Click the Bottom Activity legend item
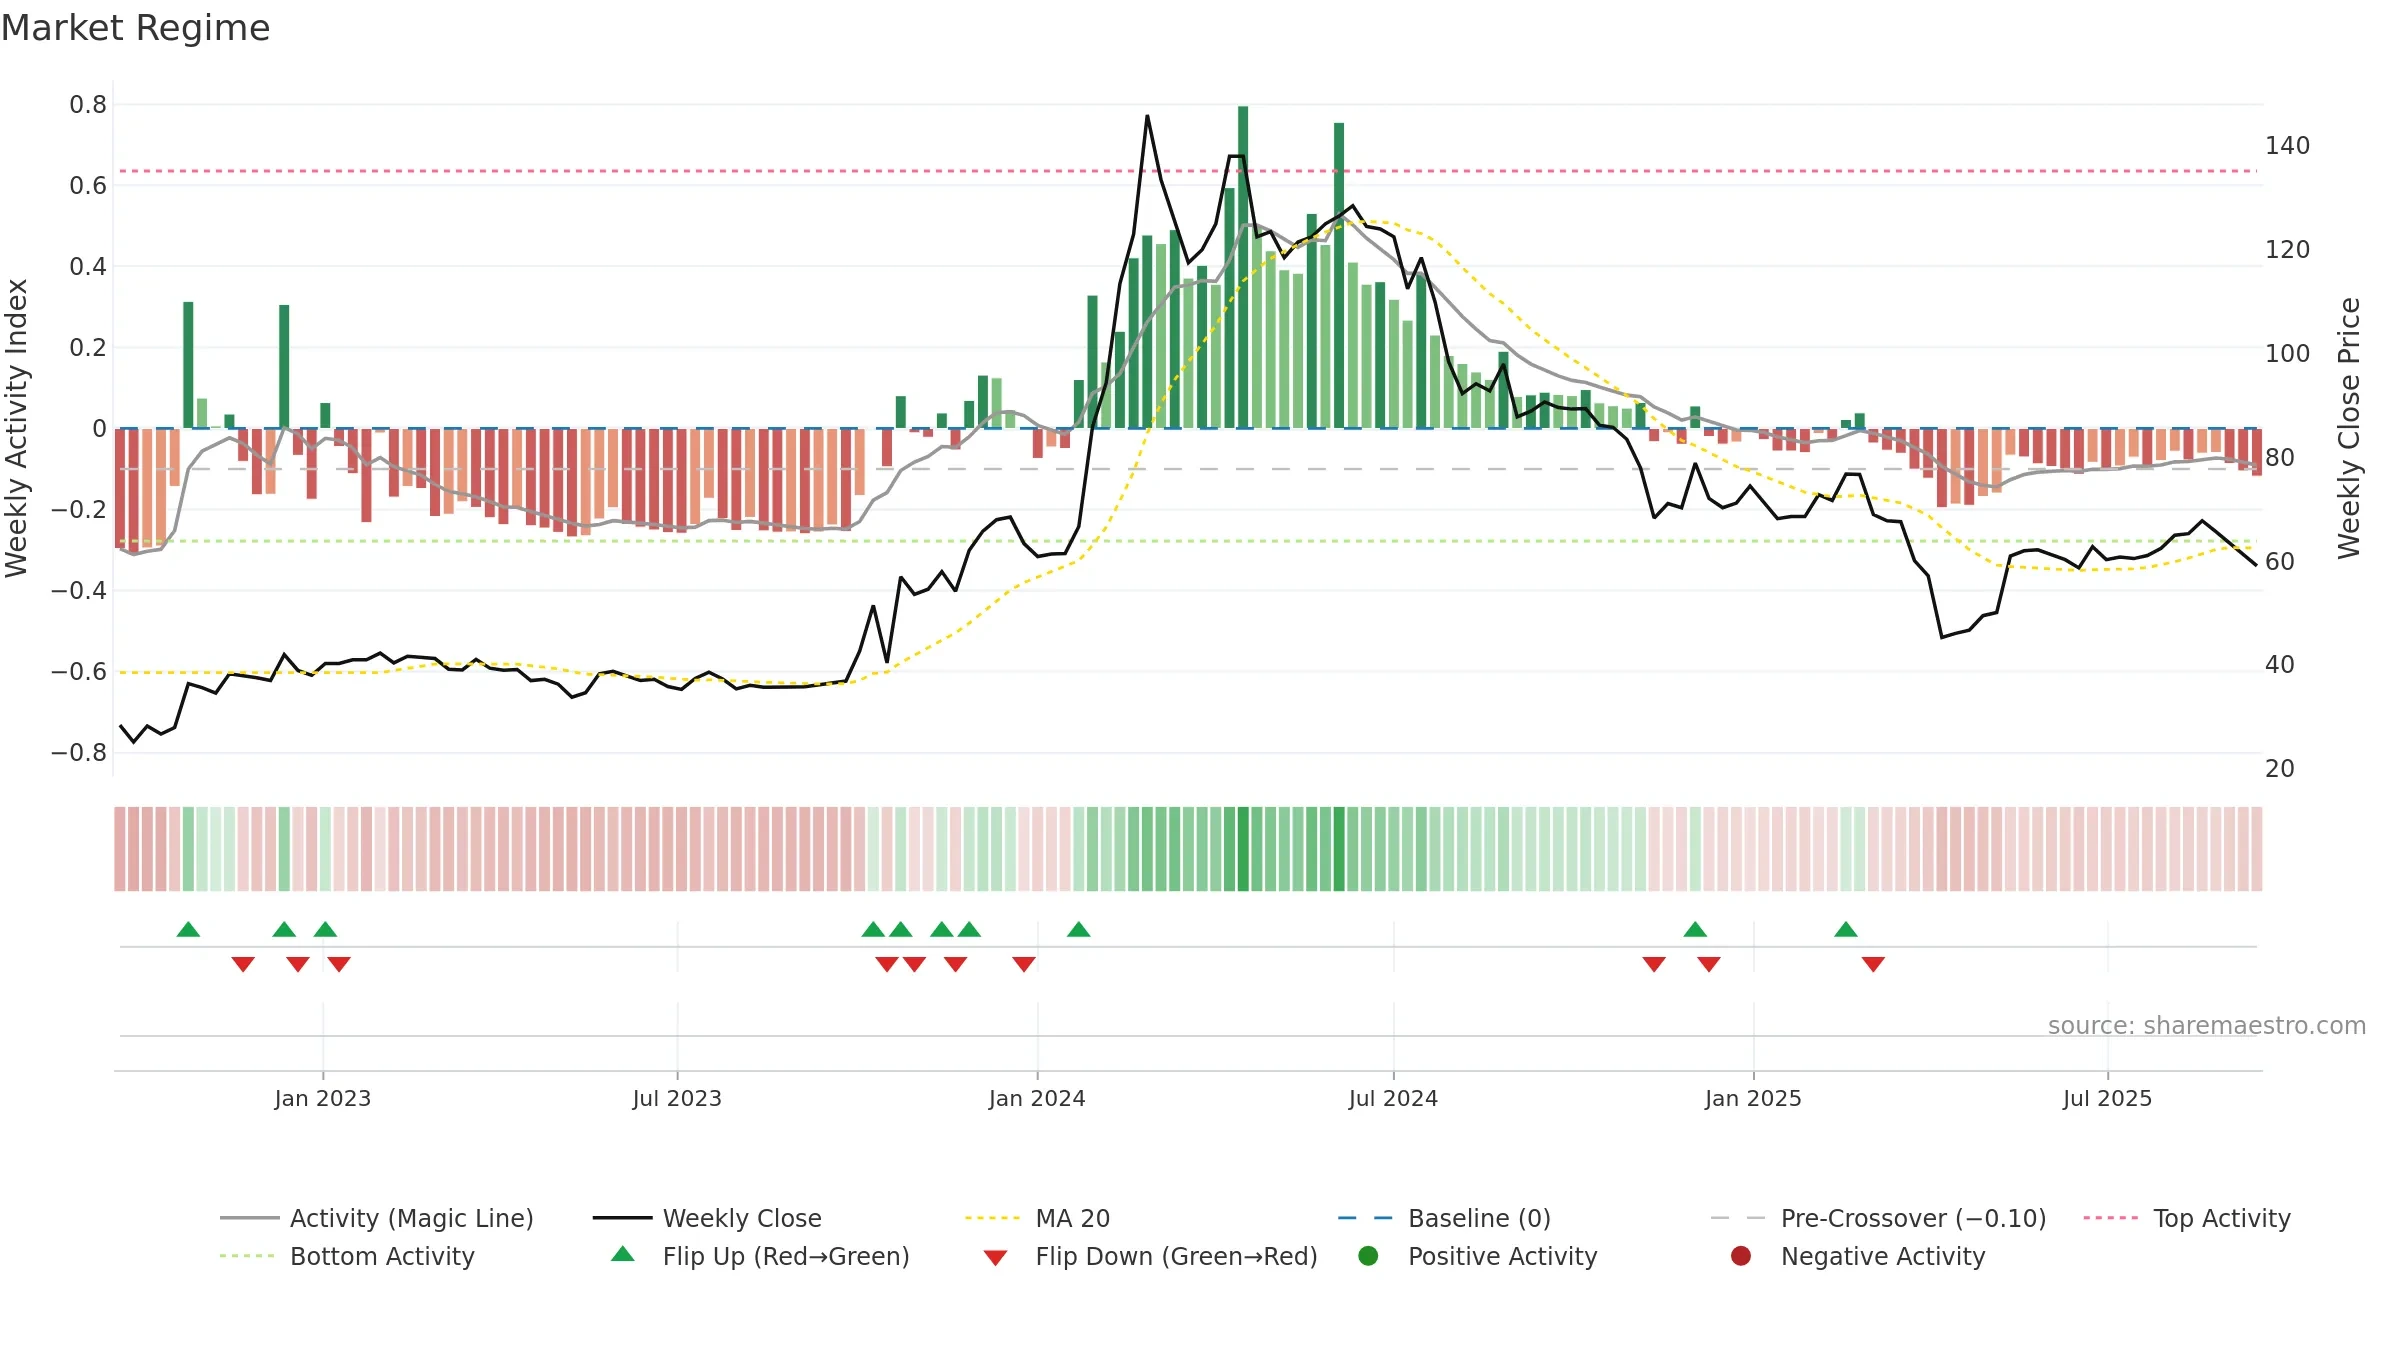This screenshot has width=2400, height=1350. (347, 1256)
